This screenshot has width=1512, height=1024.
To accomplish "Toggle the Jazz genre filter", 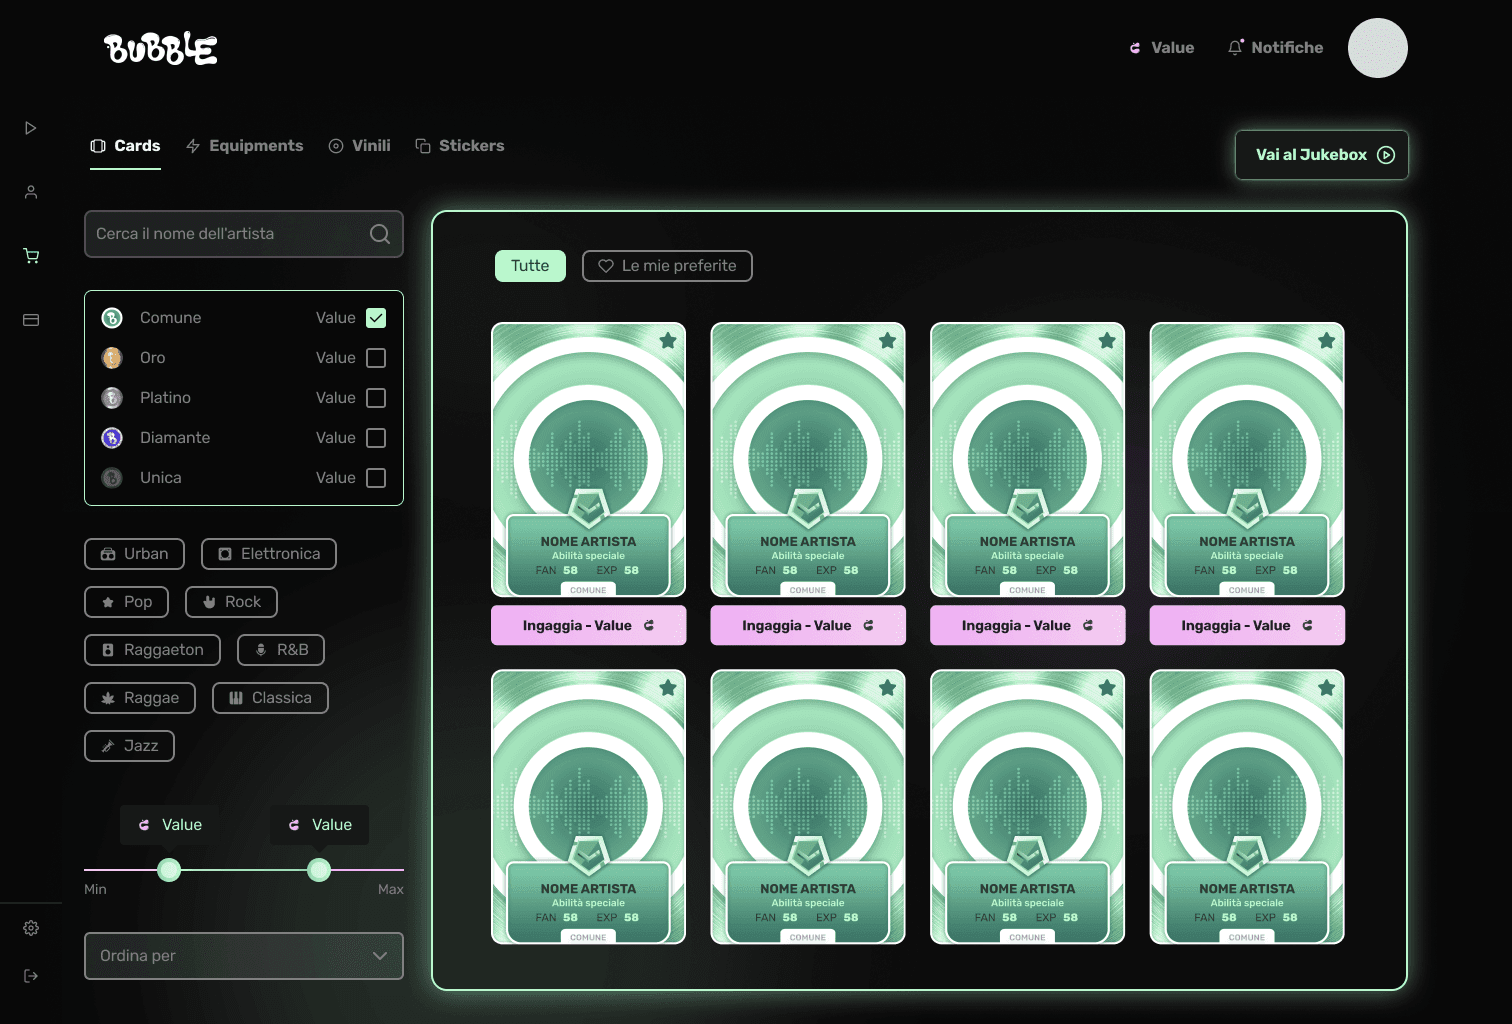I will coord(129,746).
